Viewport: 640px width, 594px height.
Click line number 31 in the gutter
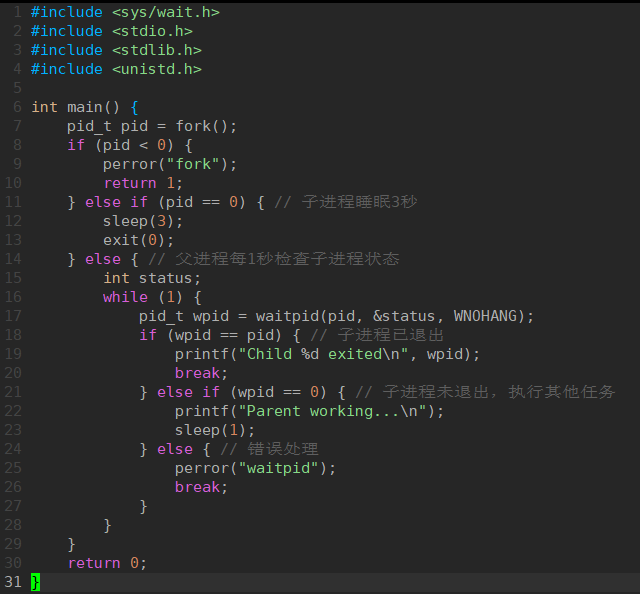(13, 582)
